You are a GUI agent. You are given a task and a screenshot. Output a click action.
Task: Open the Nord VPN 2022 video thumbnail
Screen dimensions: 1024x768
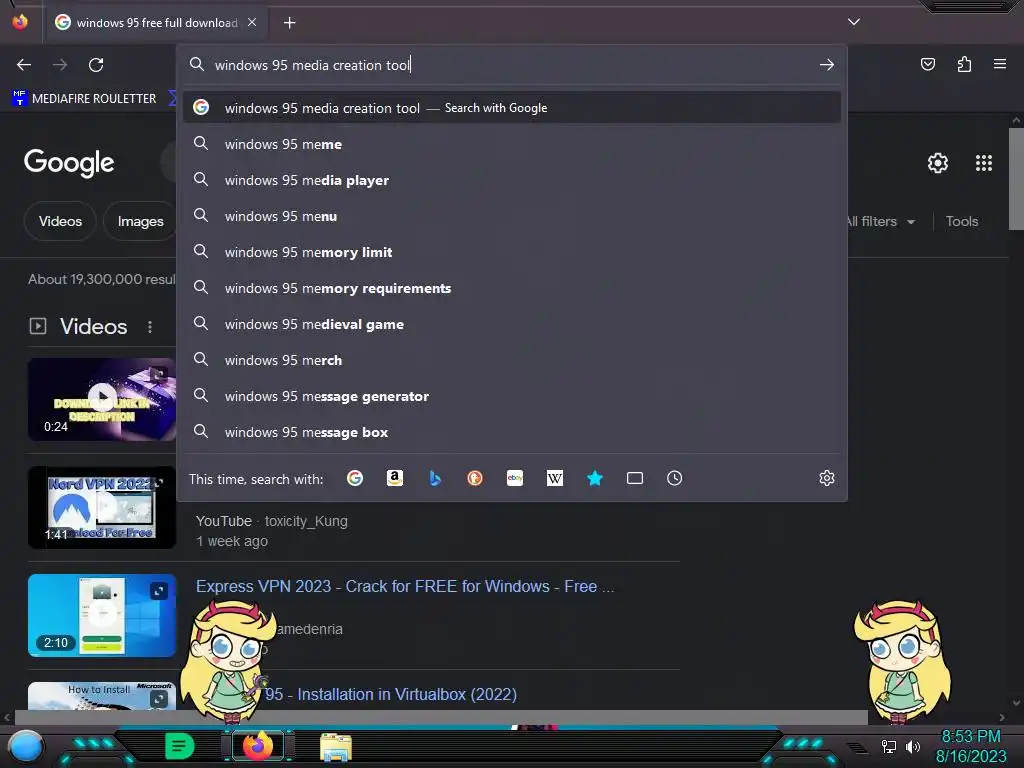102,507
